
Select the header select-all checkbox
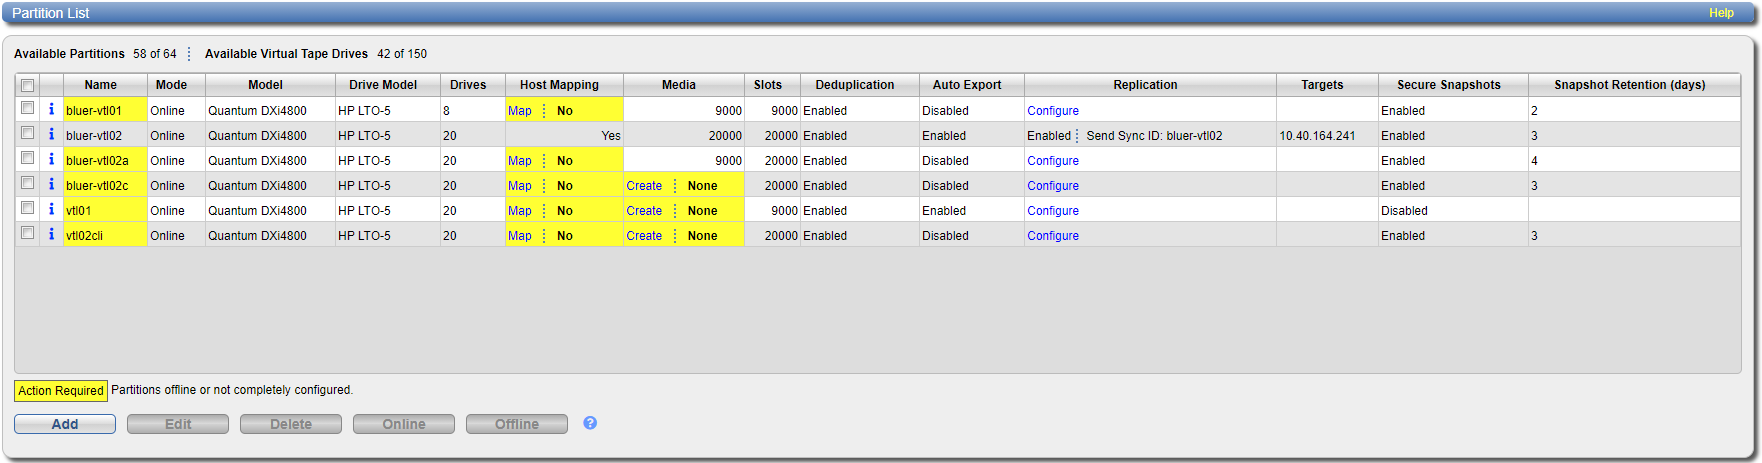click(x=28, y=85)
